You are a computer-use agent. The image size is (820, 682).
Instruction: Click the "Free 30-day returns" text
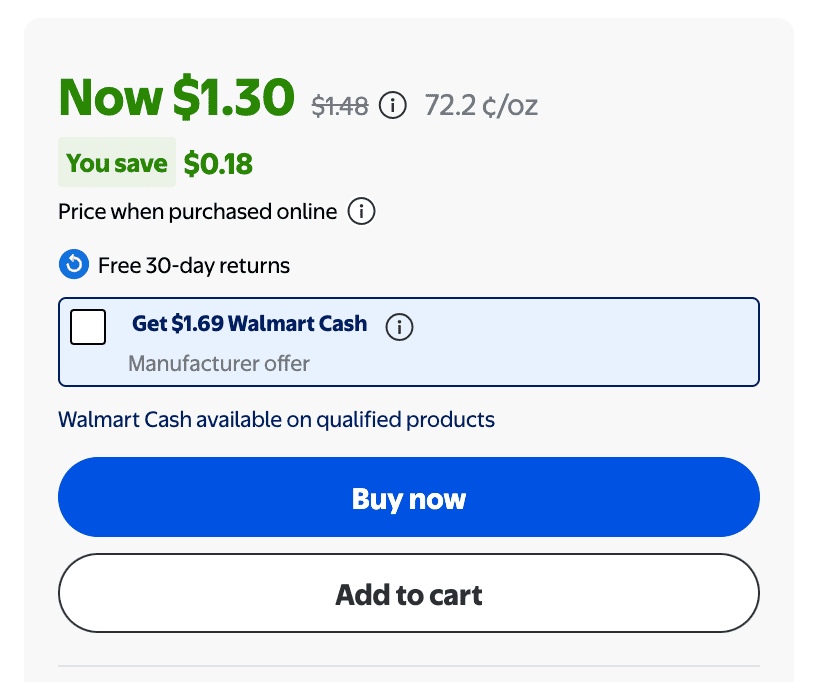point(194,266)
